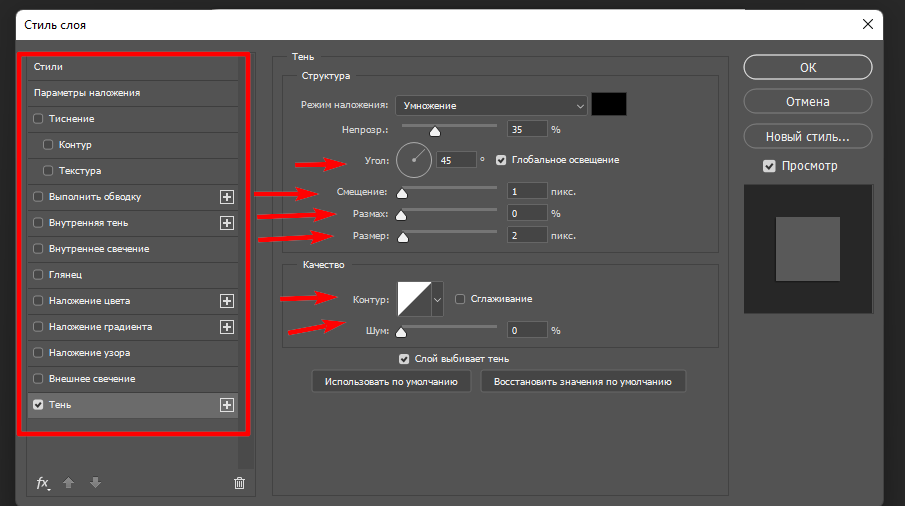Click the Шум percent value field
Viewport: 905px width, 506px height.
[x=527, y=331]
